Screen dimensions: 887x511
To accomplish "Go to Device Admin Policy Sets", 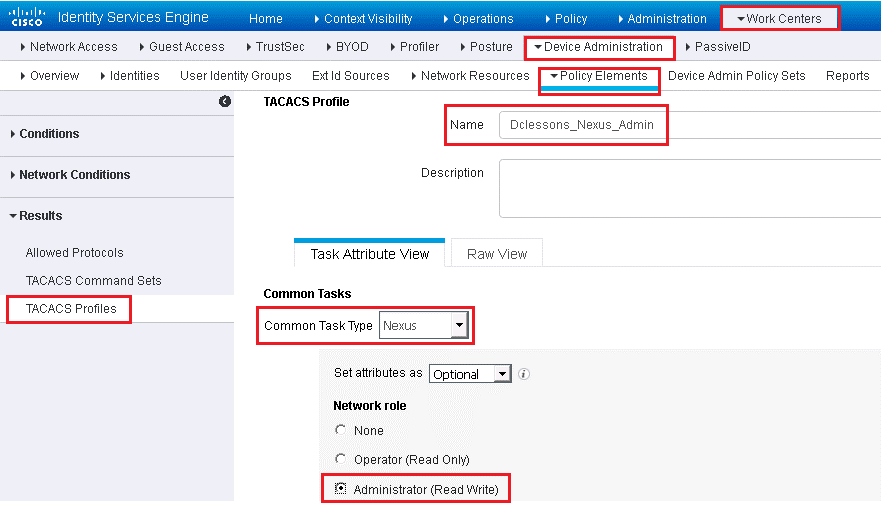I will click(x=737, y=76).
